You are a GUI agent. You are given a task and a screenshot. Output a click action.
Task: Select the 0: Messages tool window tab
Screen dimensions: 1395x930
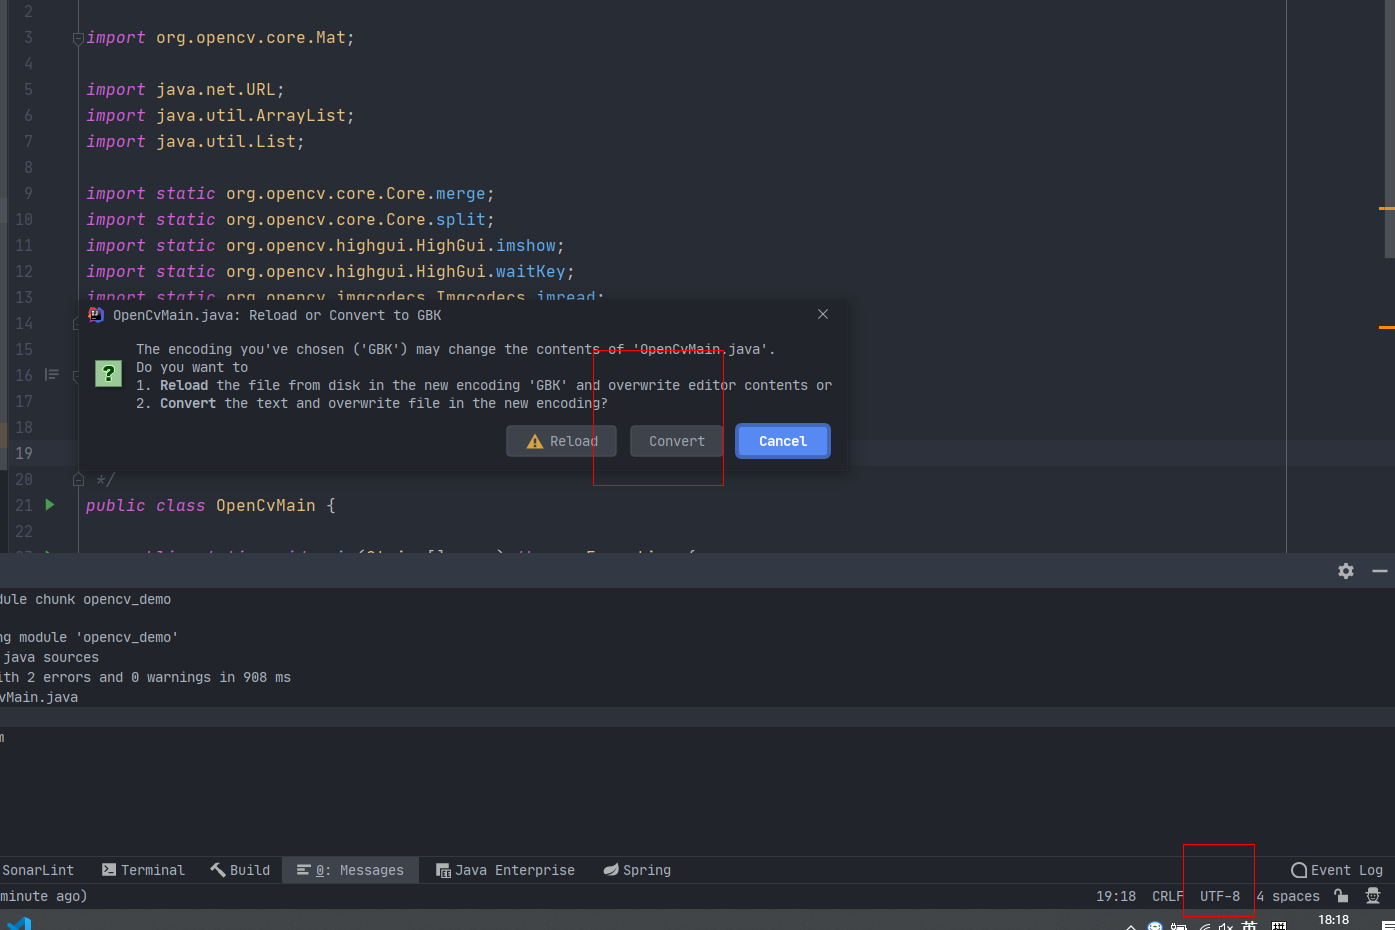(350, 870)
